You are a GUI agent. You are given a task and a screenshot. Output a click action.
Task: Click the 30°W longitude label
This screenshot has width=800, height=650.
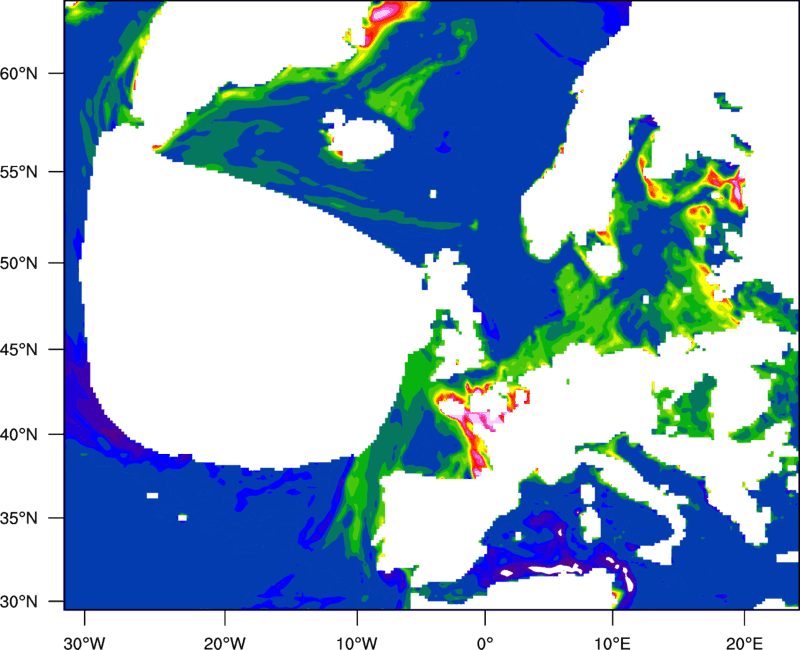coord(85,643)
